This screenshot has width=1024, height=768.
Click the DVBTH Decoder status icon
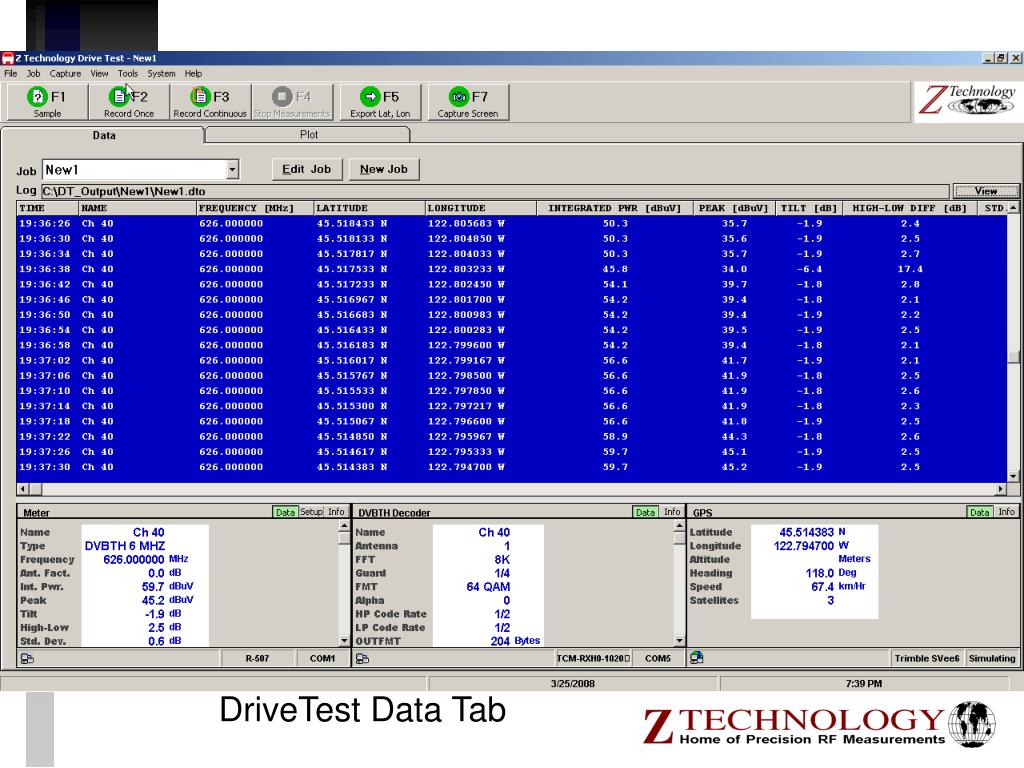click(x=362, y=658)
